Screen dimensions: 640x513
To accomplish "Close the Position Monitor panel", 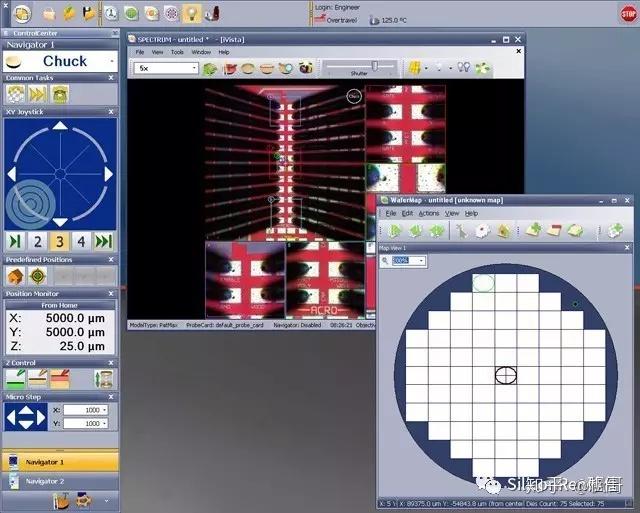I will pos(111,293).
